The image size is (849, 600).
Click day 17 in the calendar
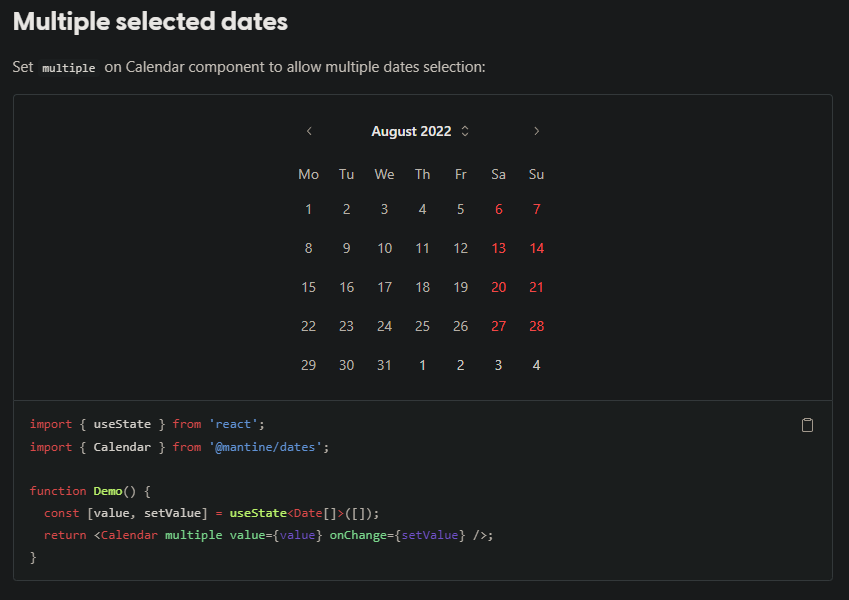[384, 287]
